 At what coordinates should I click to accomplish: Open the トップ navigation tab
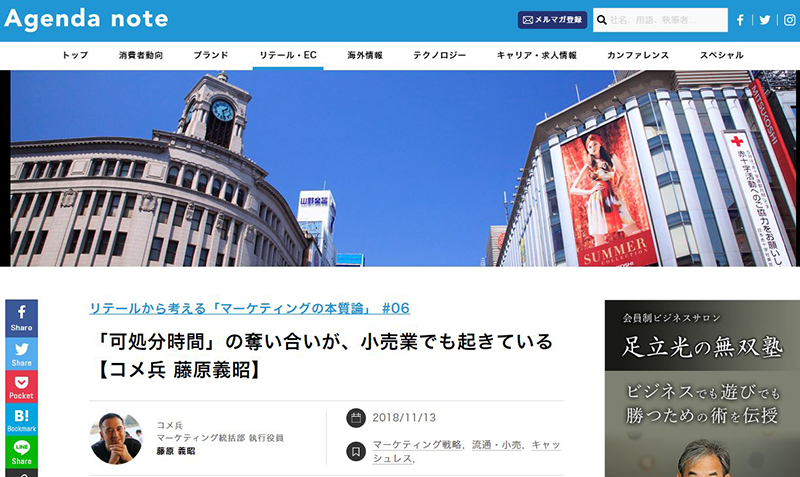75,56
